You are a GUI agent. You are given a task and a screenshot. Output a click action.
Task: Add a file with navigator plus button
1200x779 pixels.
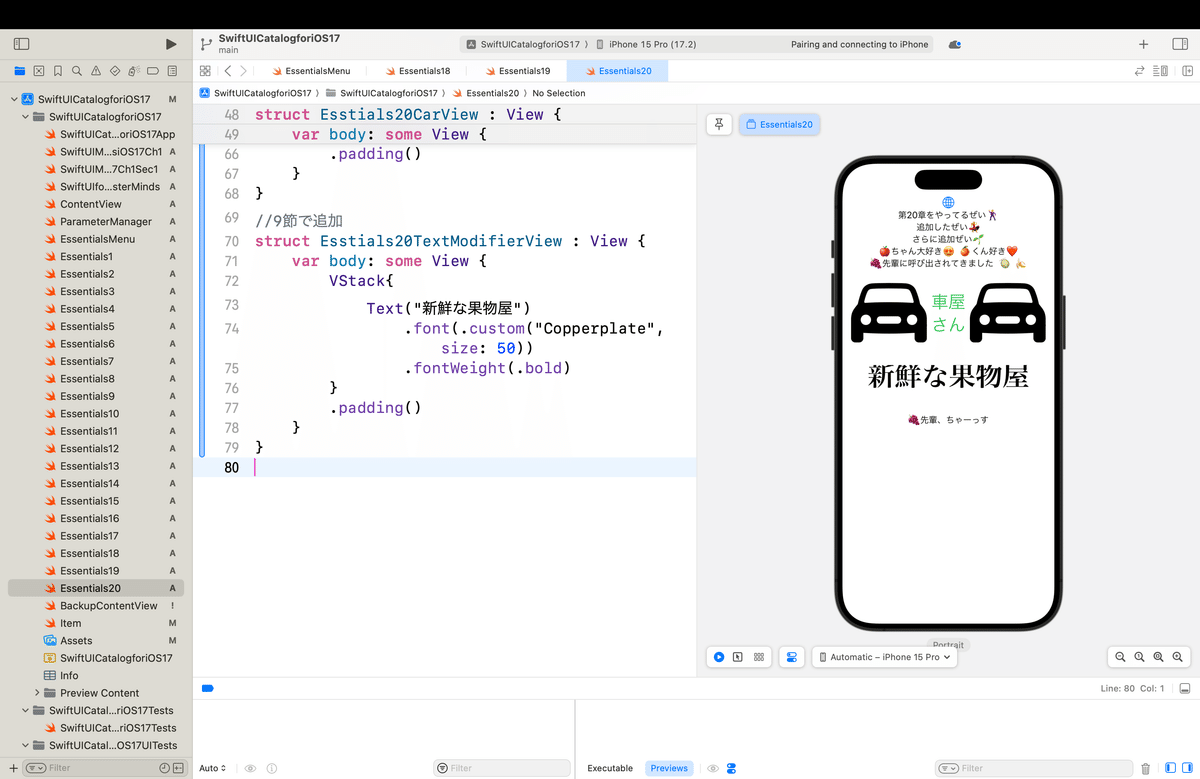(13, 768)
